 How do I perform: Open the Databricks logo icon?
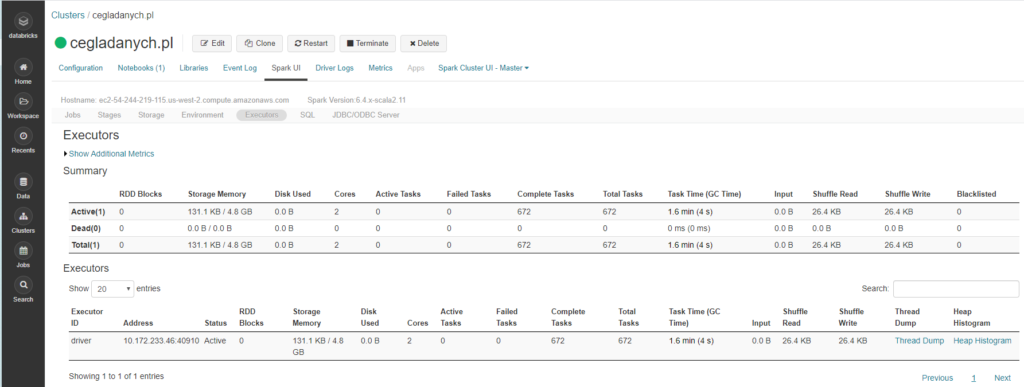[23, 22]
